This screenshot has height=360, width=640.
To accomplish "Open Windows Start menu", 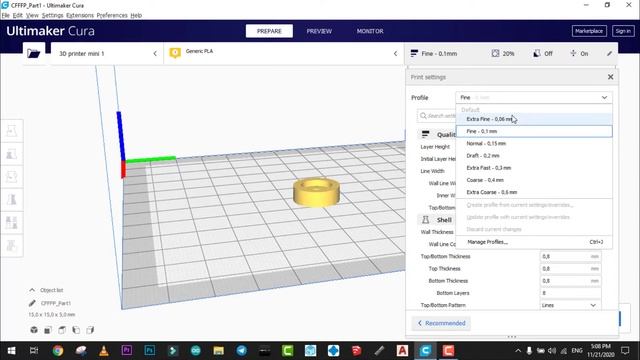I will click(11, 351).
